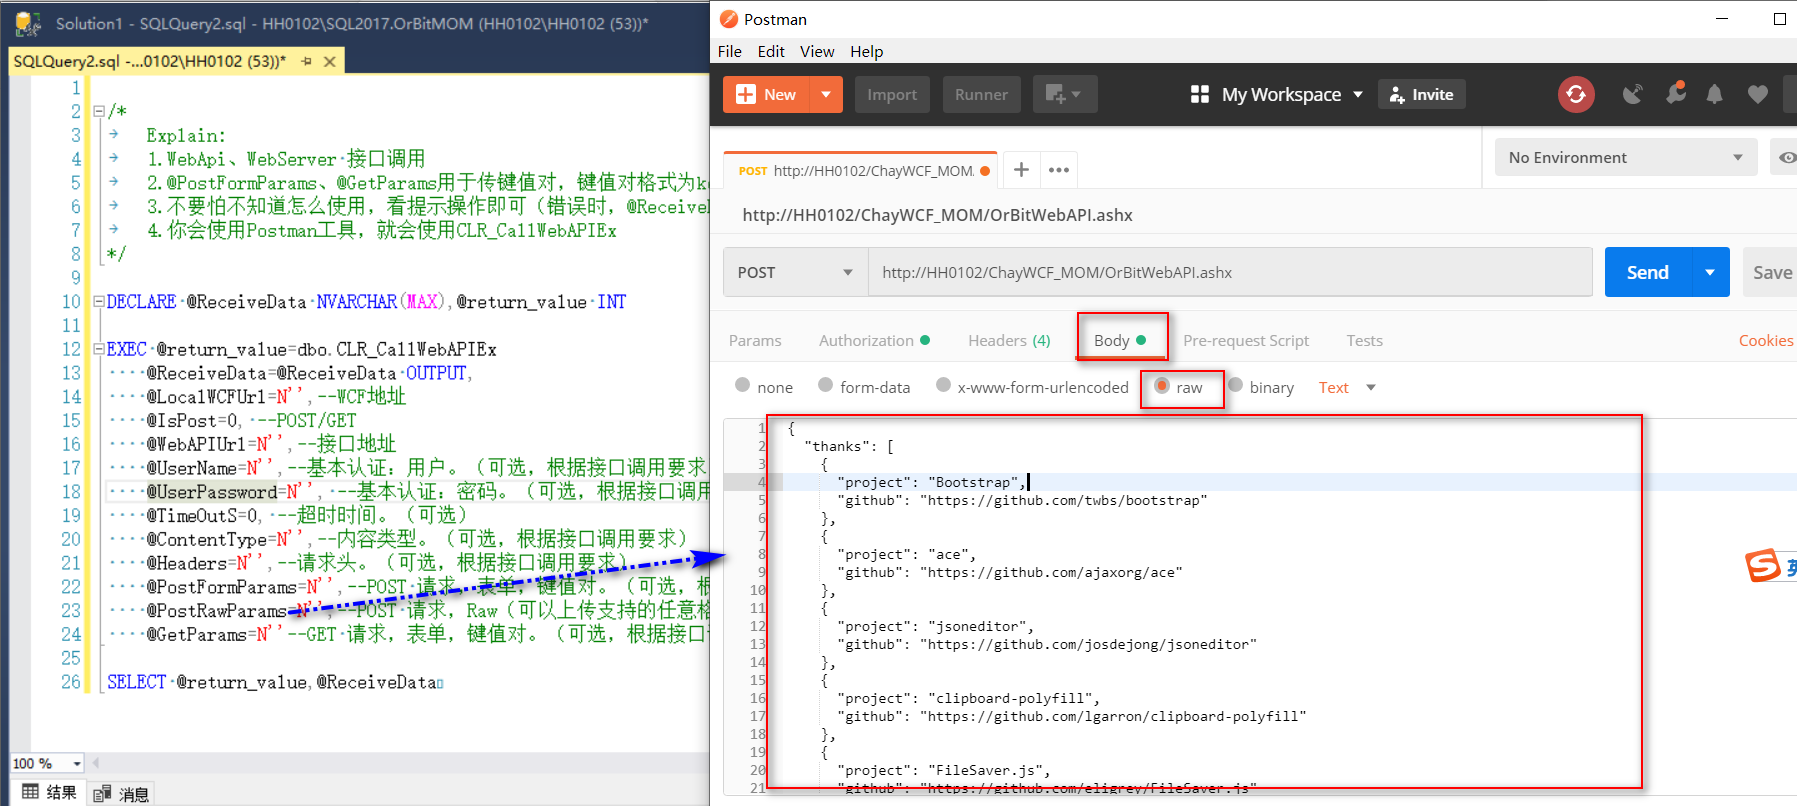Select the binary radio button
1797x806 pixels.
click(1235, 385)
